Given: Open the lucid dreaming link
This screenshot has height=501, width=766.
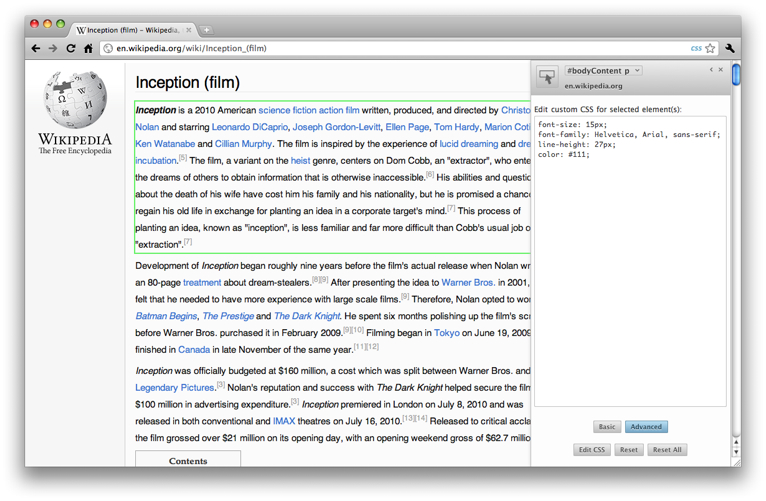Looking at the screenshot, I should tap(469, 144).
